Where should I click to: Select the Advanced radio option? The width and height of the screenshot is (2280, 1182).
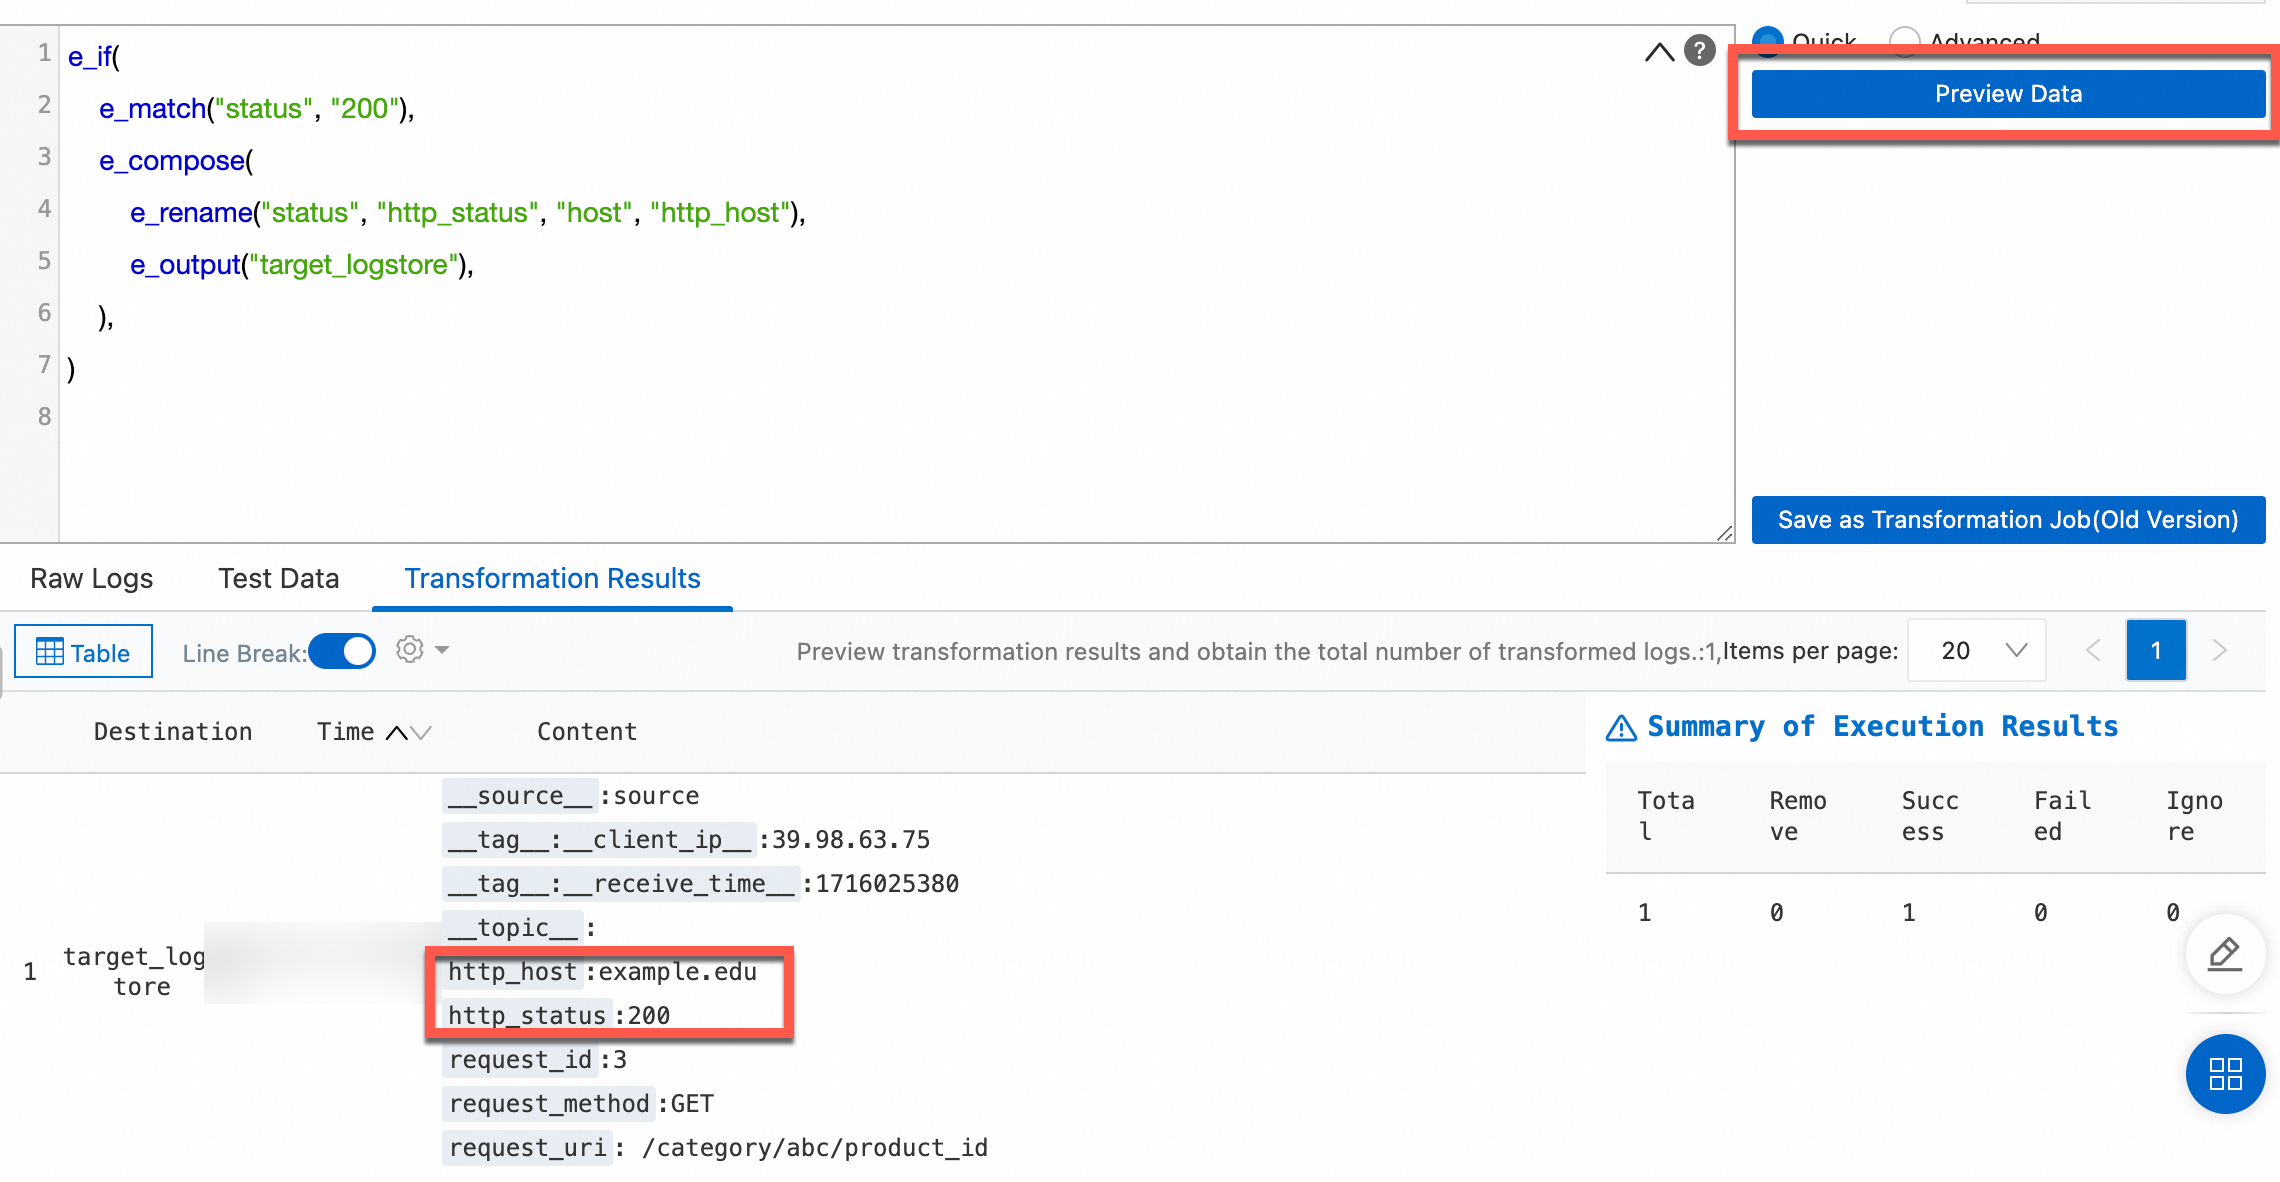[x=1904, y=40]
